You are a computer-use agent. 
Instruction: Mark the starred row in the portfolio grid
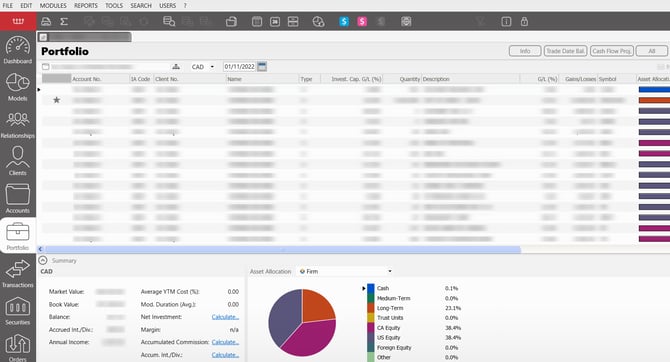tap(56, 100)
